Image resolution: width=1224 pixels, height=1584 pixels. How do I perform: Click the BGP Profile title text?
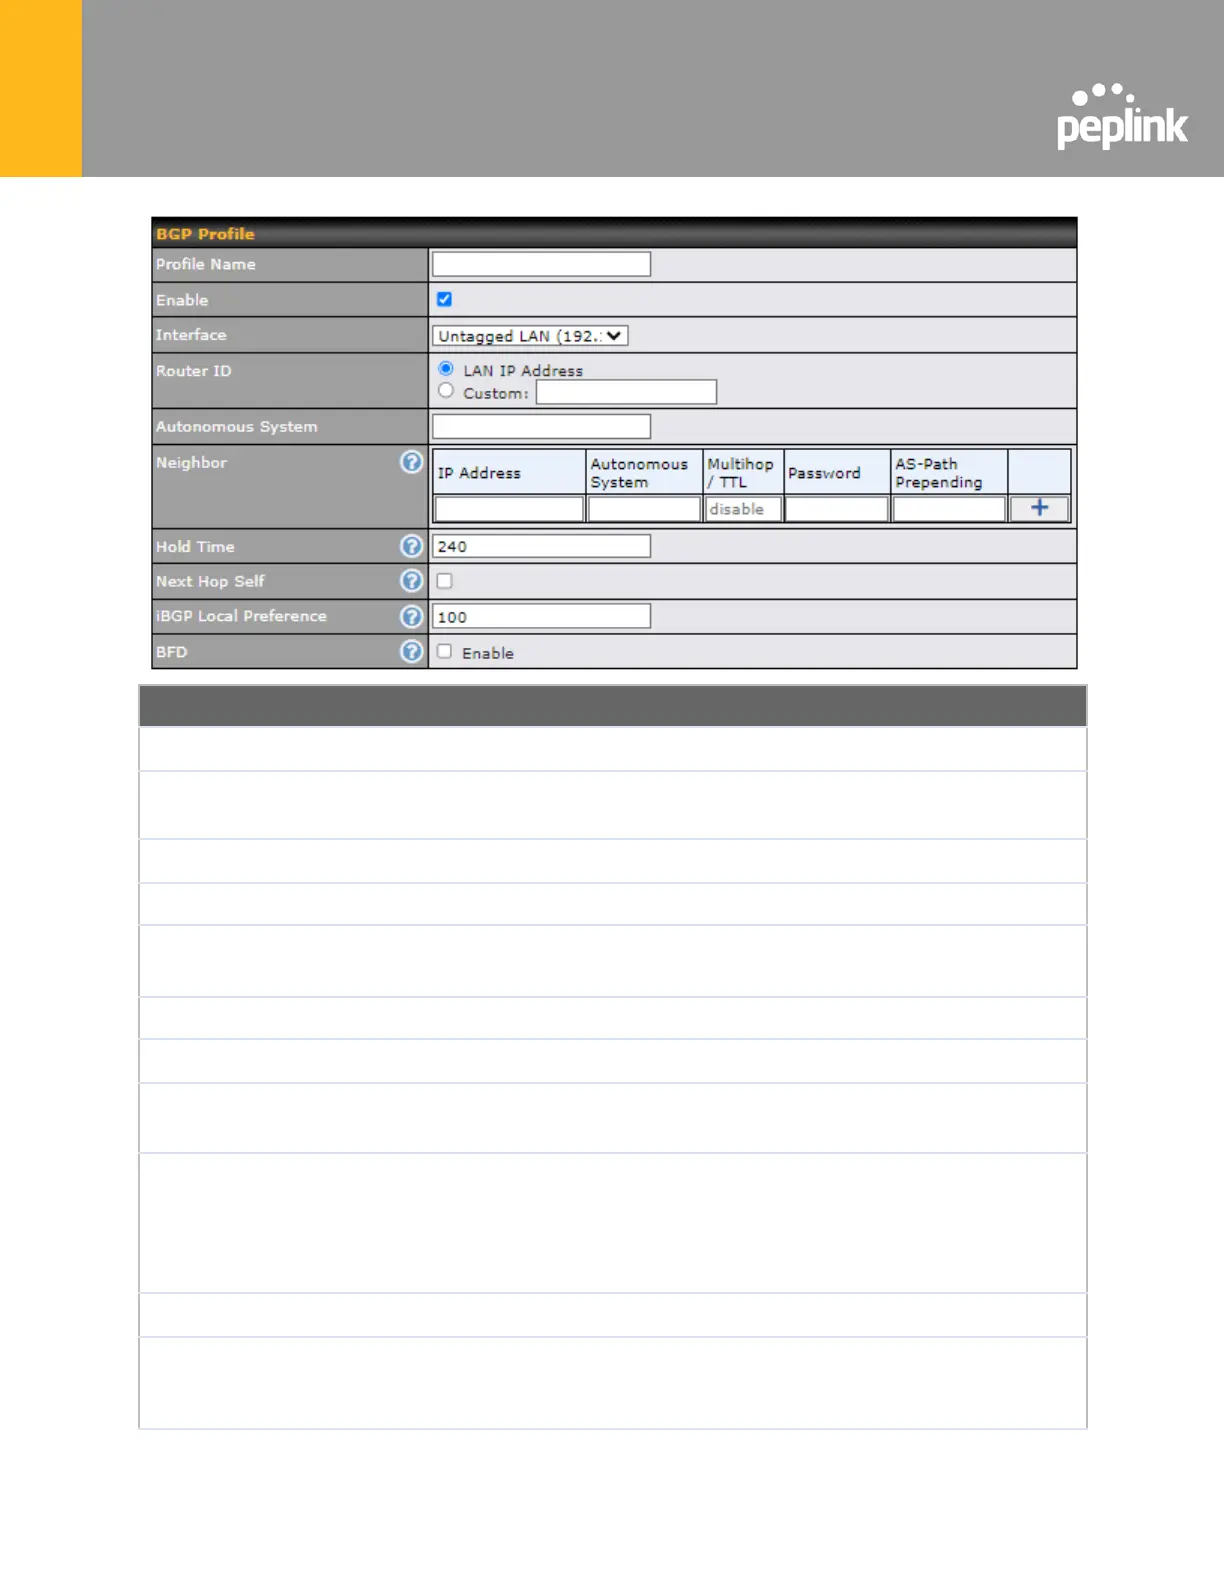[205, 234]
